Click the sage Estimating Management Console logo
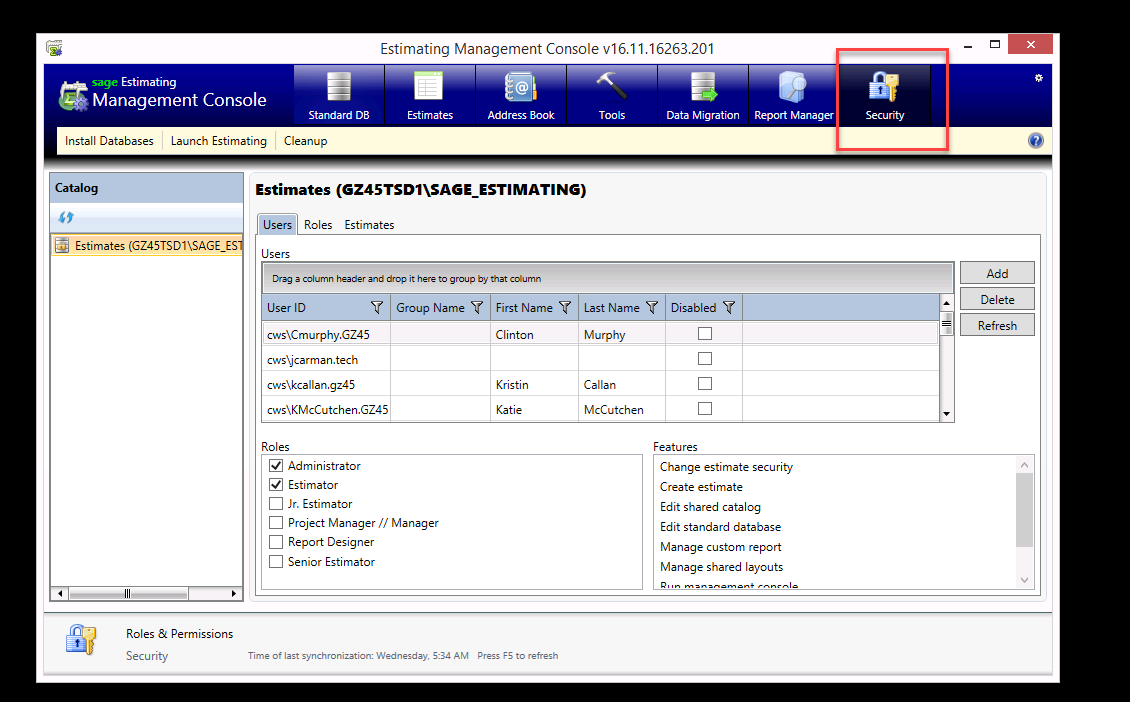The height and width of the screenshot is (702, 1130). click(163, 94)
